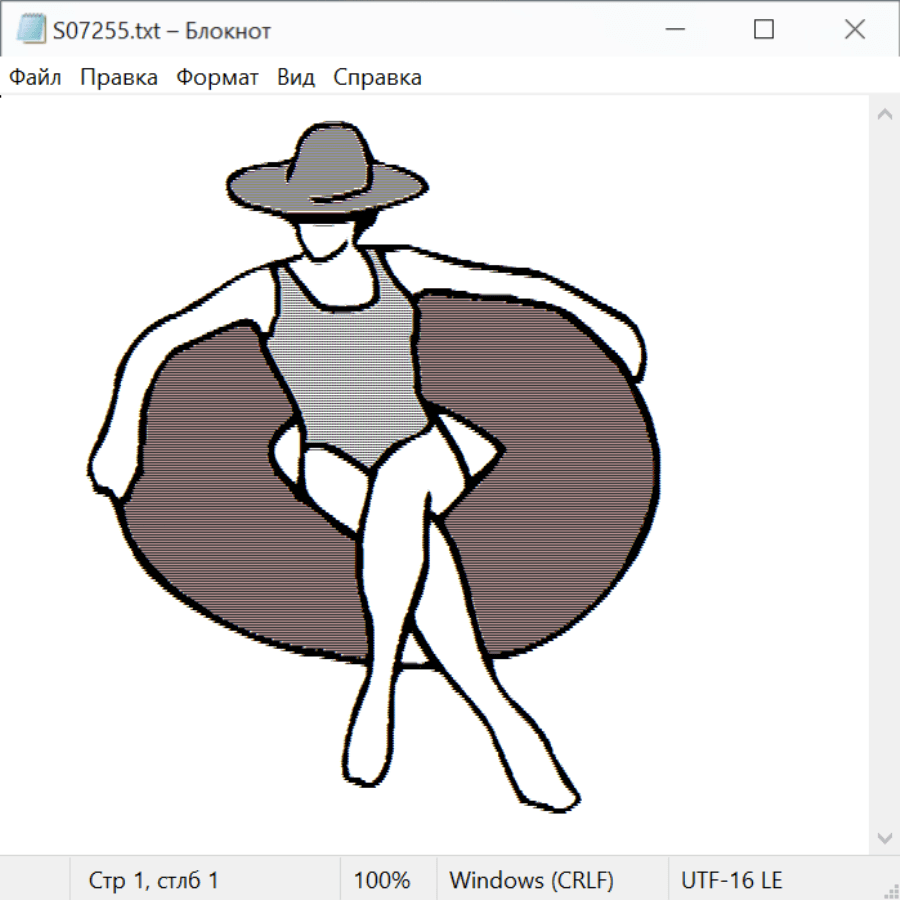This screenshot has height=900, width=900.
Task: Open the Справка menu
Action: coord(377,77)
